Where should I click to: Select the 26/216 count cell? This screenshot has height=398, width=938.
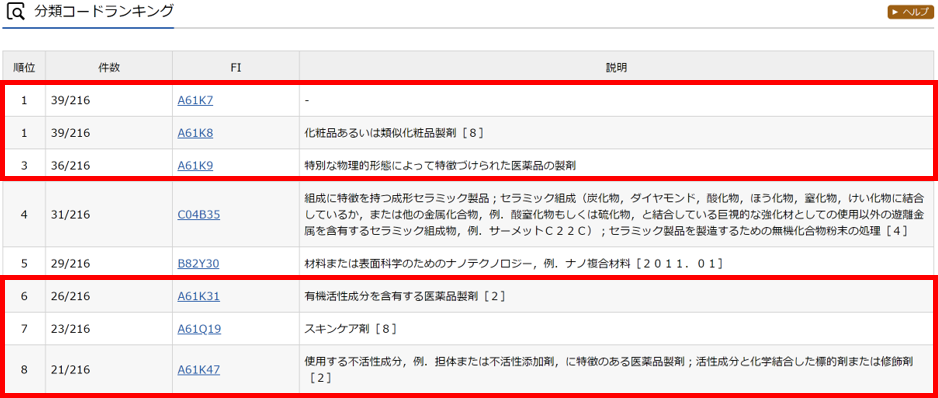(x=109, y=296)
